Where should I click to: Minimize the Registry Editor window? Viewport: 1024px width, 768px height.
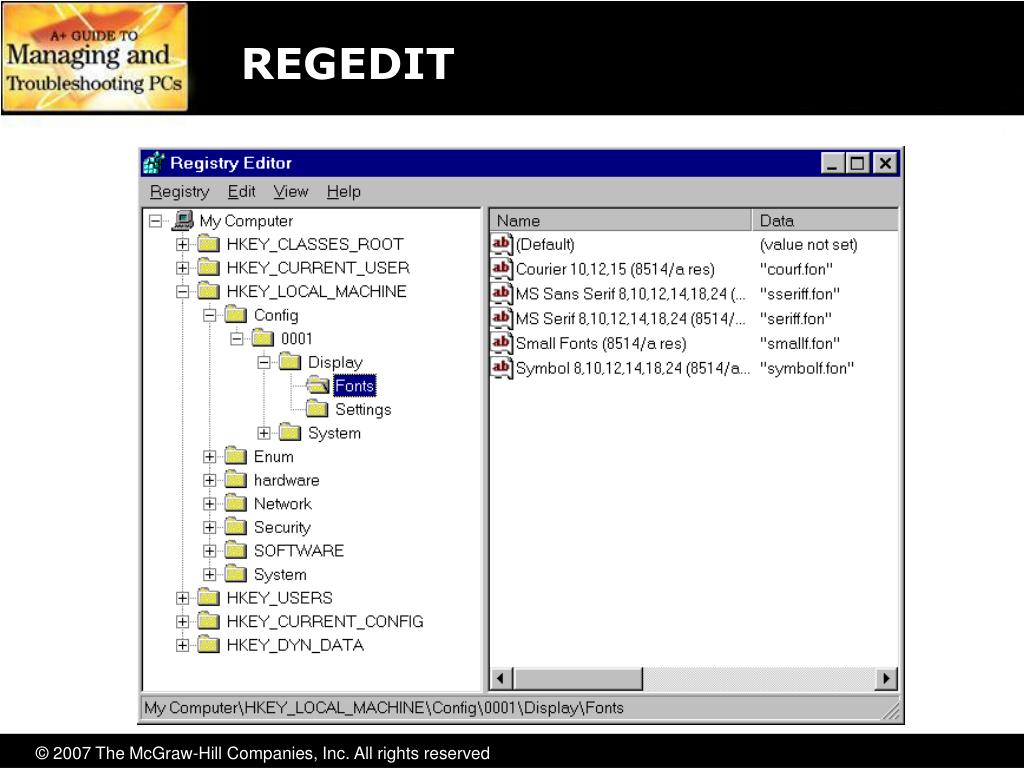pyautogui.click(x=833, y=163)
